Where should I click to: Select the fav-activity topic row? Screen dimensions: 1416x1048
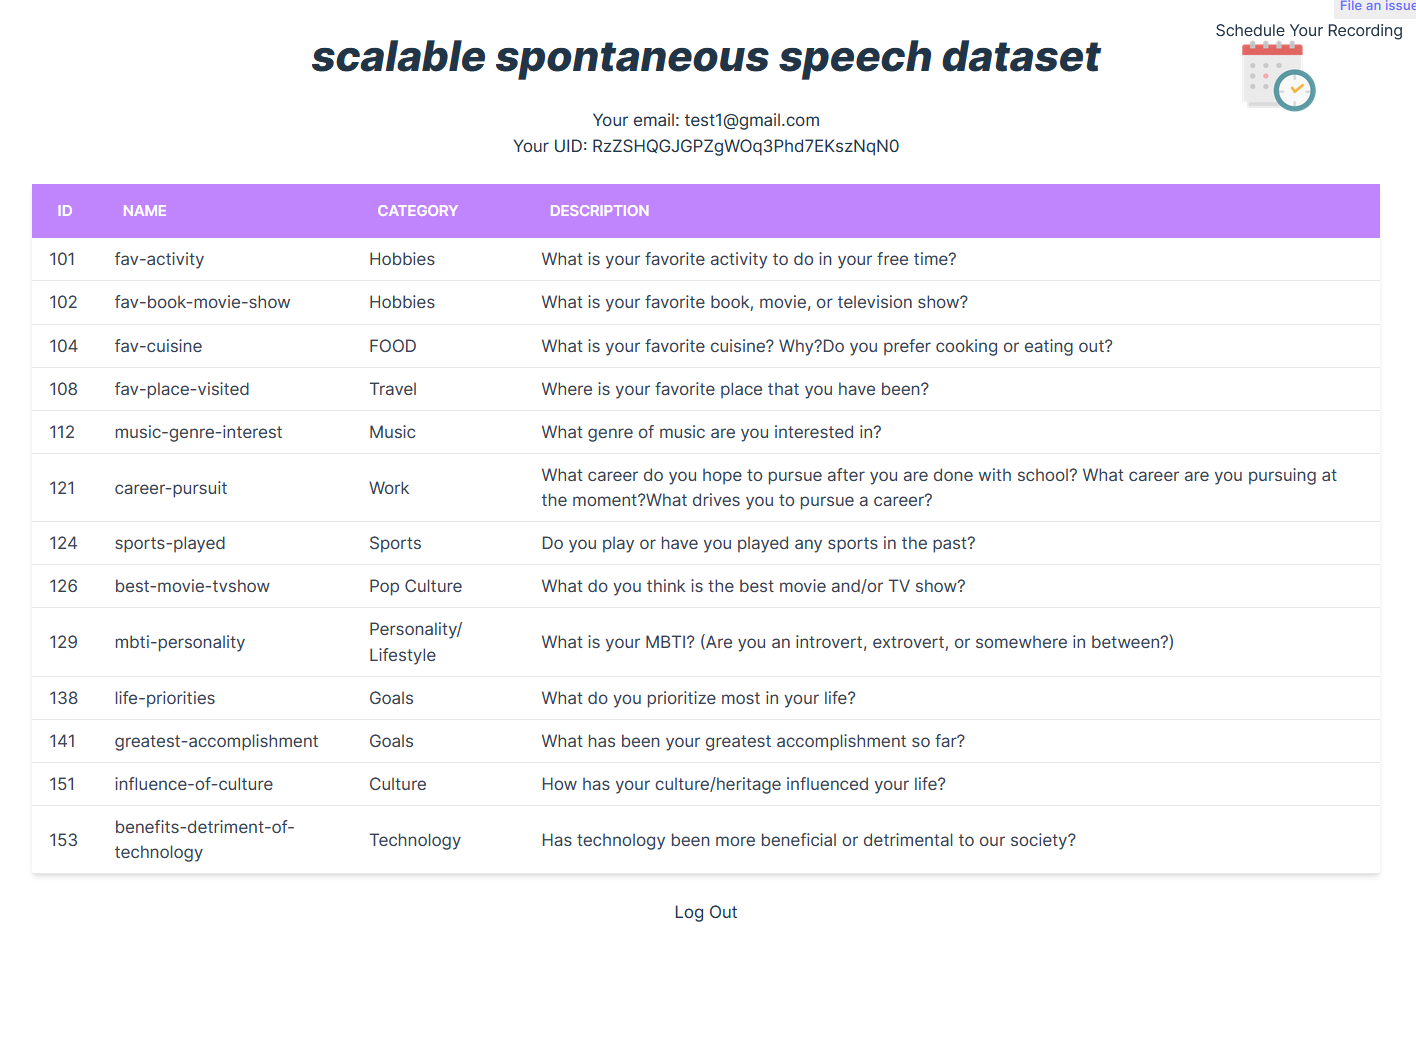click(x=159, y=259)
